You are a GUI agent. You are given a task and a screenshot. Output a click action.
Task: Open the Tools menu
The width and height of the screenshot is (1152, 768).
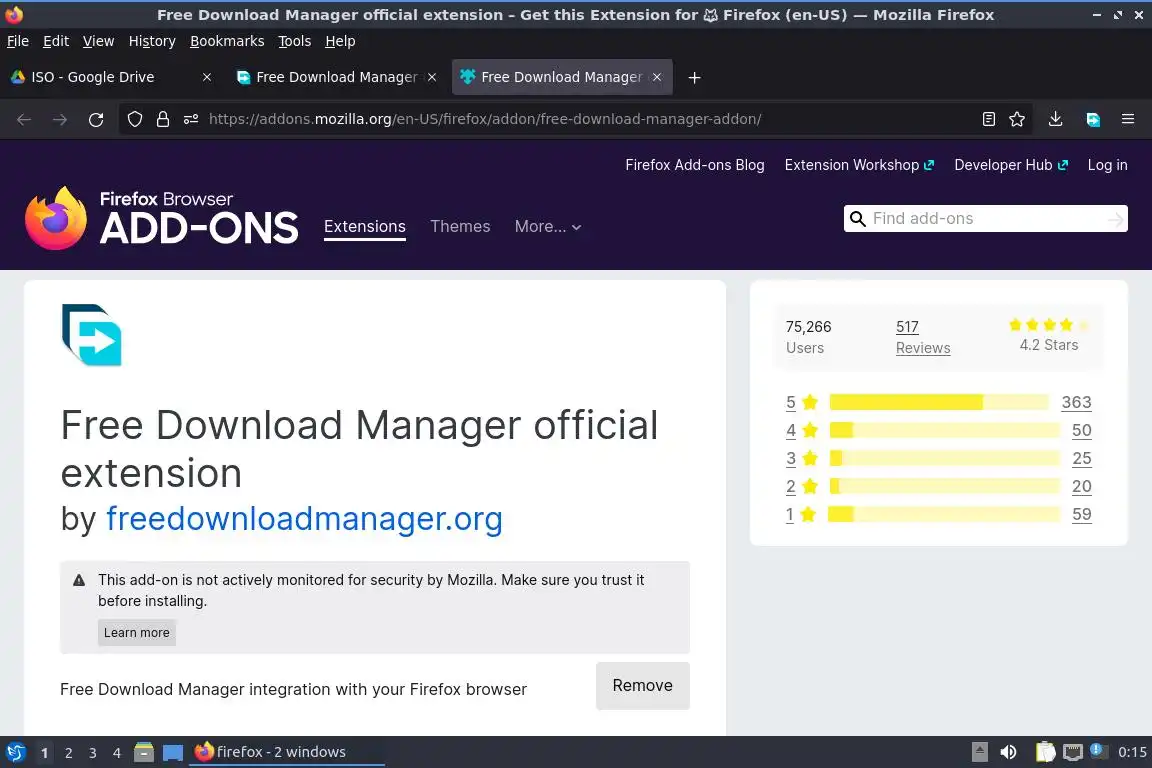pos(295,41)
